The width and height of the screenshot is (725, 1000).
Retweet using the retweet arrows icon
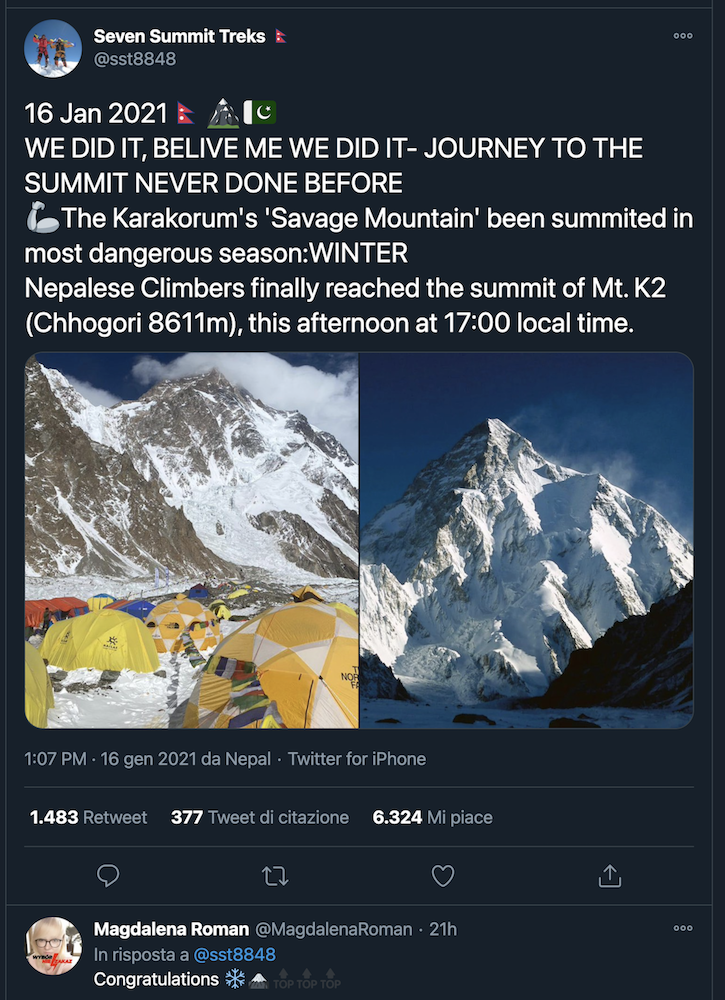(x=275, y=876)
